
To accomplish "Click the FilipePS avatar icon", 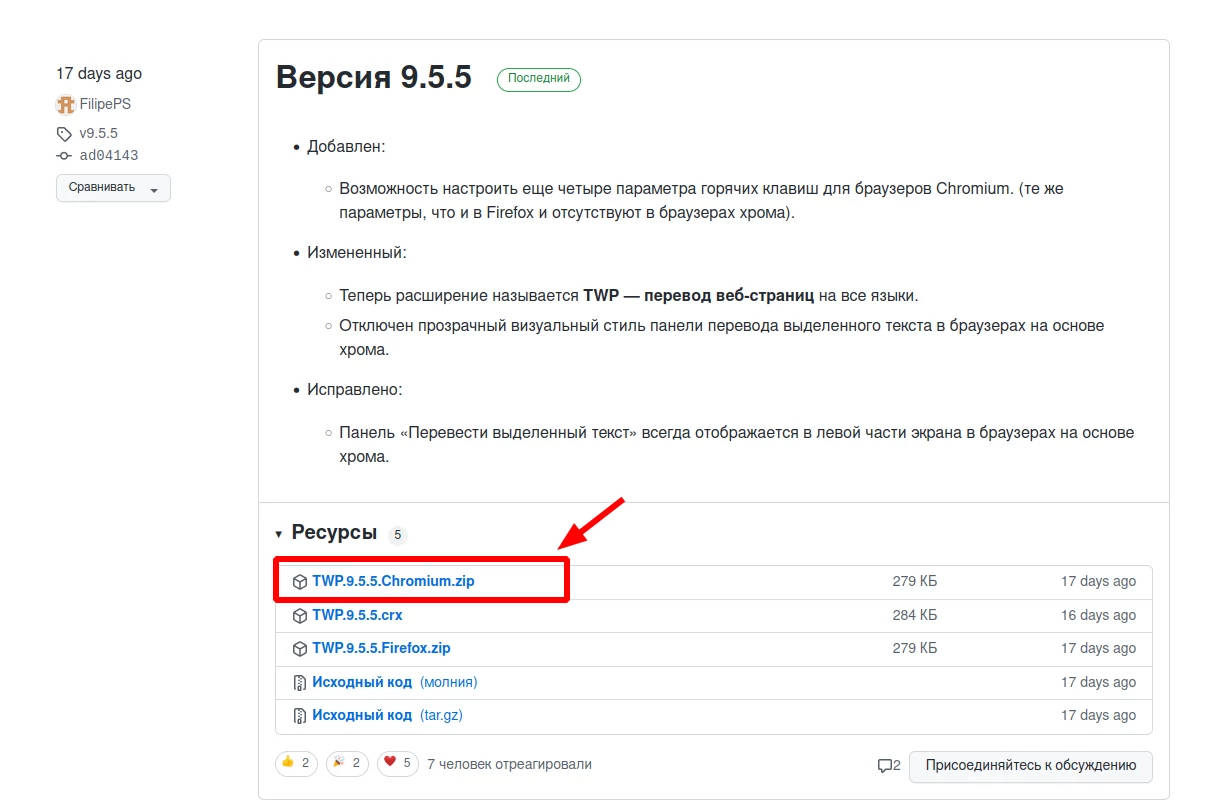I will pos(66,104).
